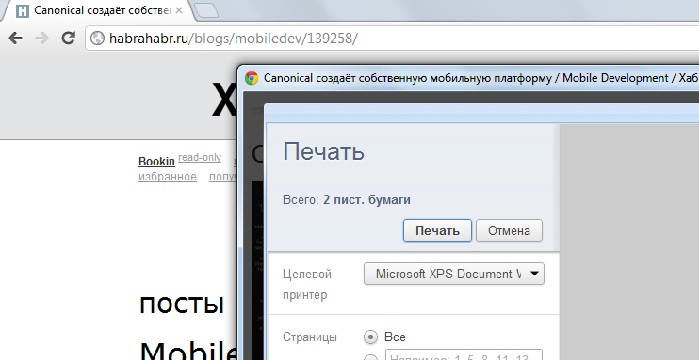Click the Печать dialog heading
The height and width of the screenshot is (360, 699).
[324, 152]
